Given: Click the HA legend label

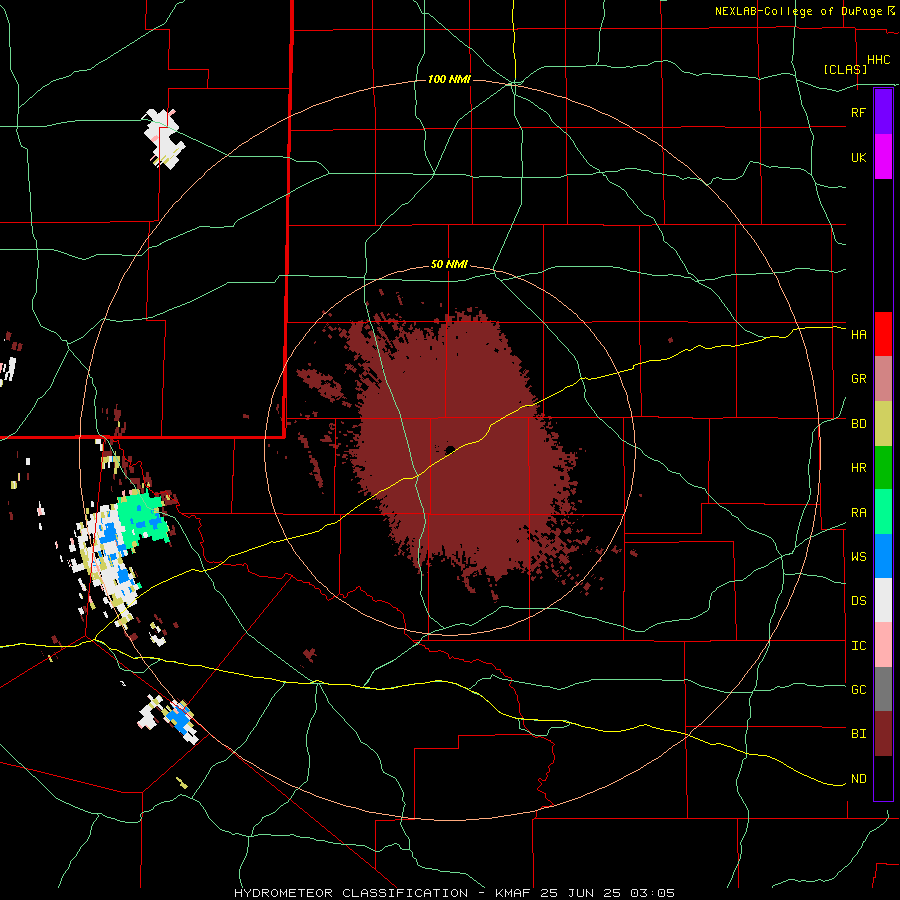Looking at the screenshot, I should pos(858,334).
